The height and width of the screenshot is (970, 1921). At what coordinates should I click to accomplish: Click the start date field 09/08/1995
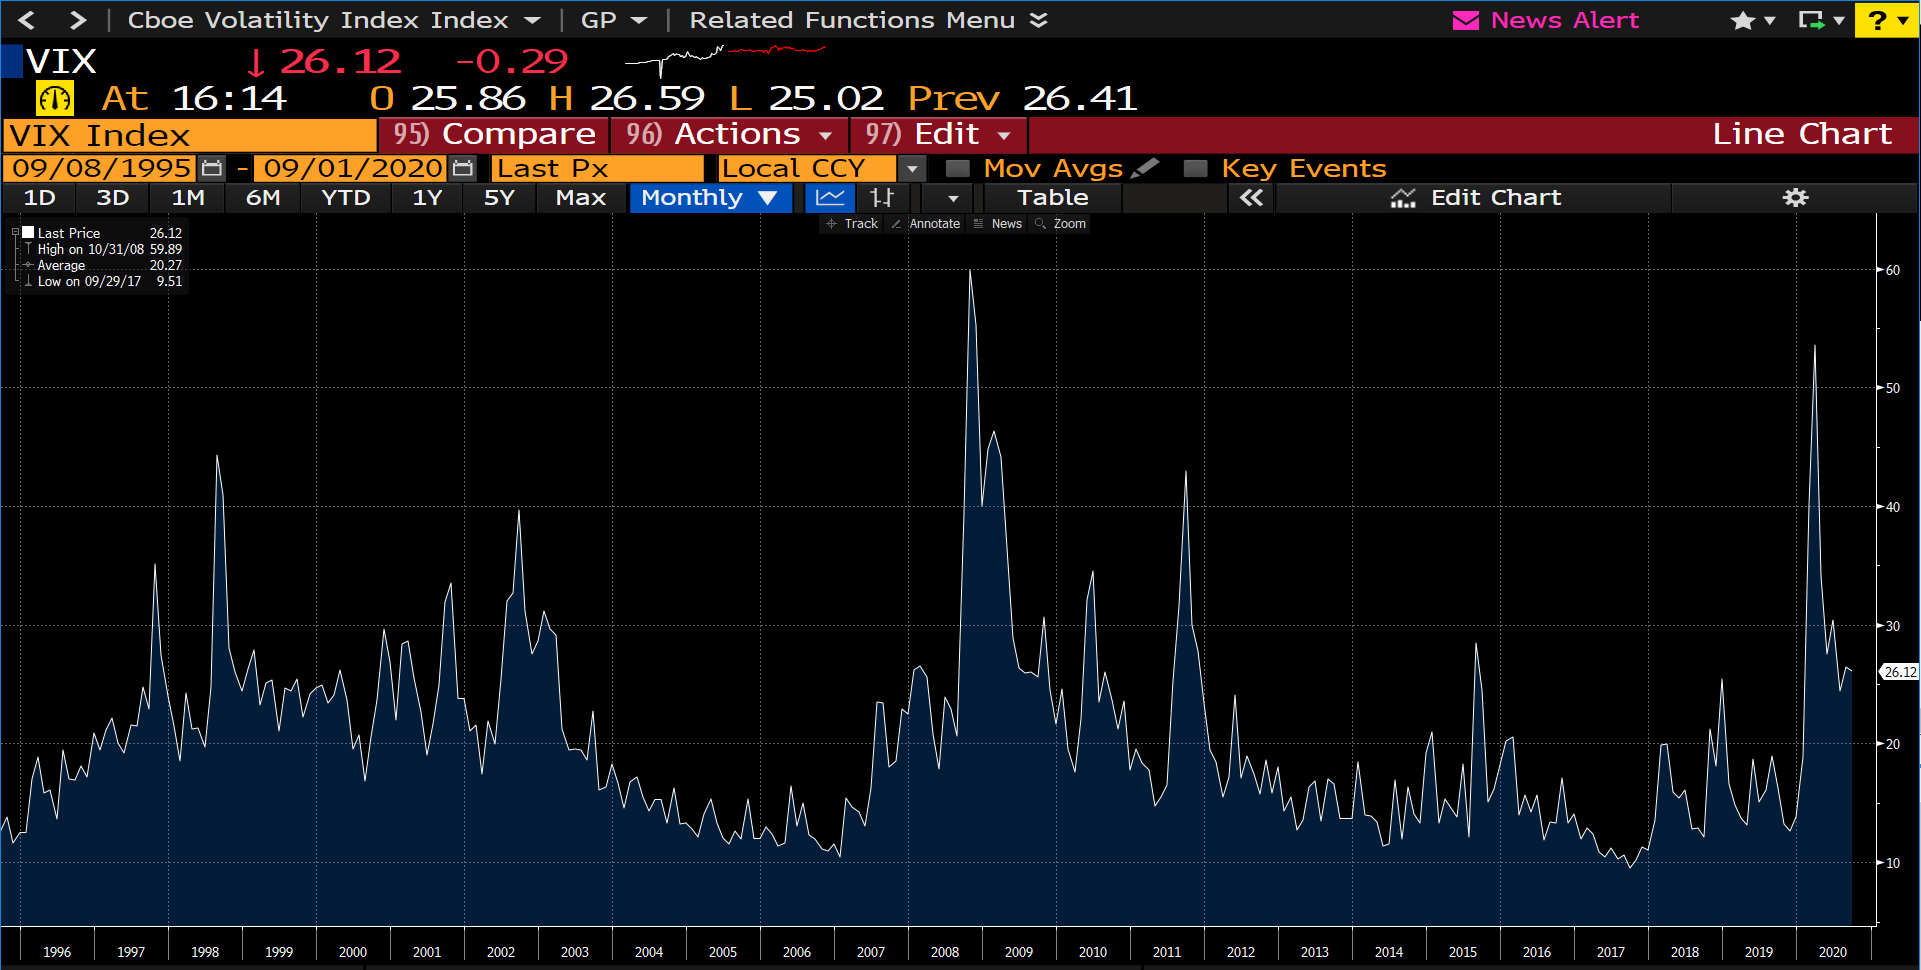point(101,168)
